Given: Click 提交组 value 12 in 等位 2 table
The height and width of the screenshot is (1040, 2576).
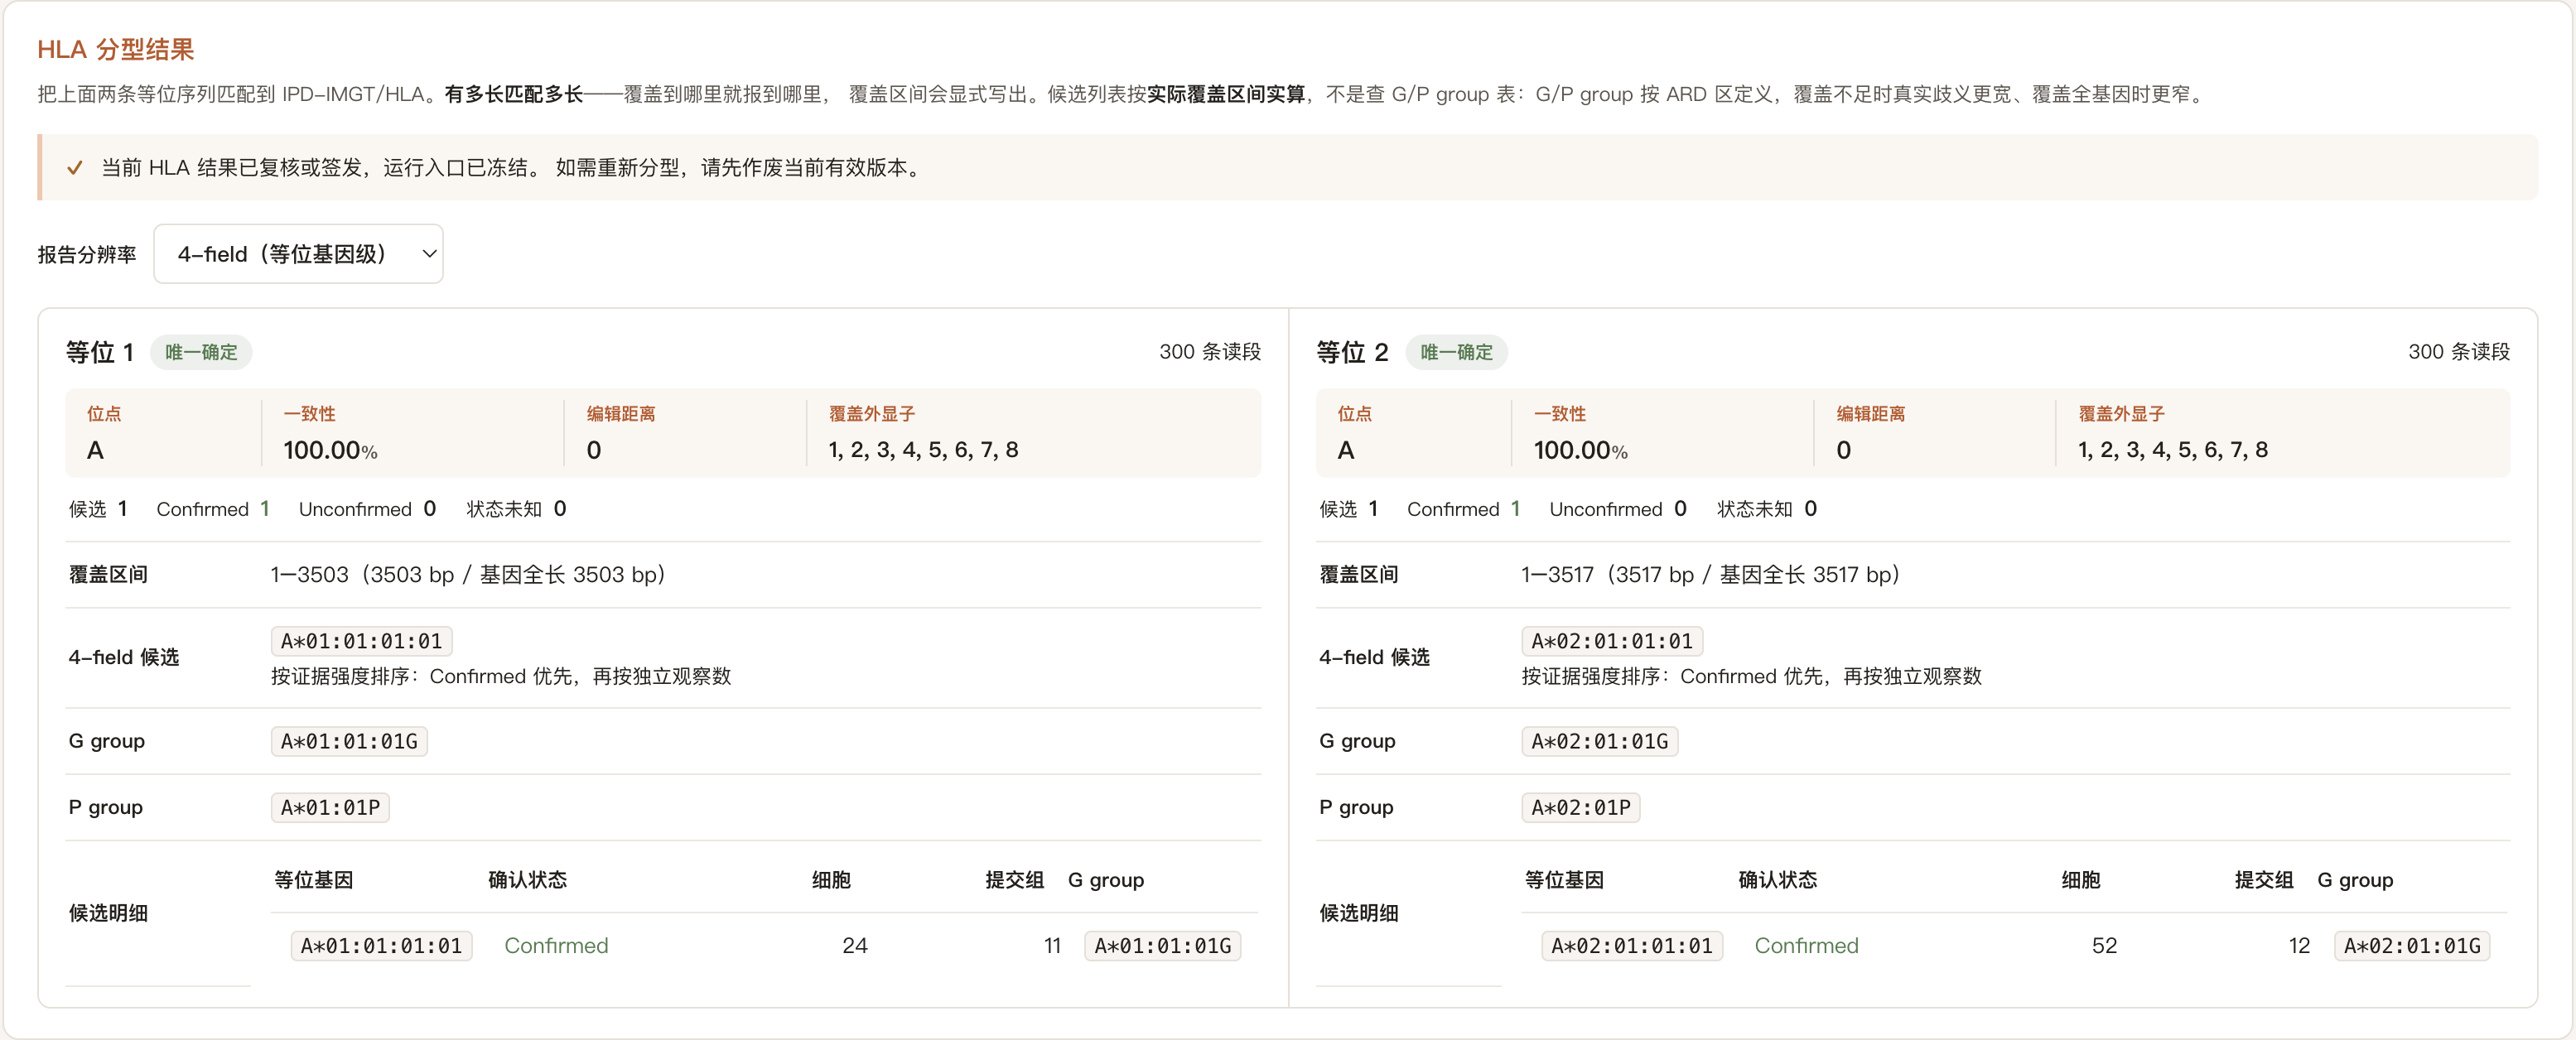Looking at the screenshot, I should 2299,946.
